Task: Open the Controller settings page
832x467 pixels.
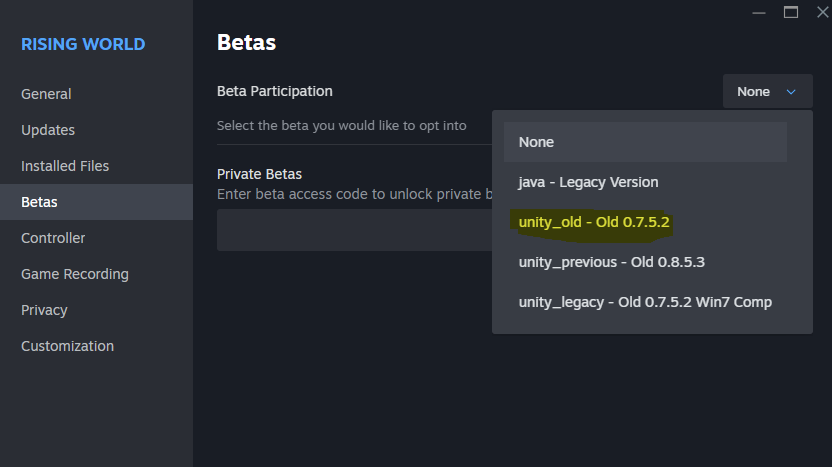Action: [53, 238]
